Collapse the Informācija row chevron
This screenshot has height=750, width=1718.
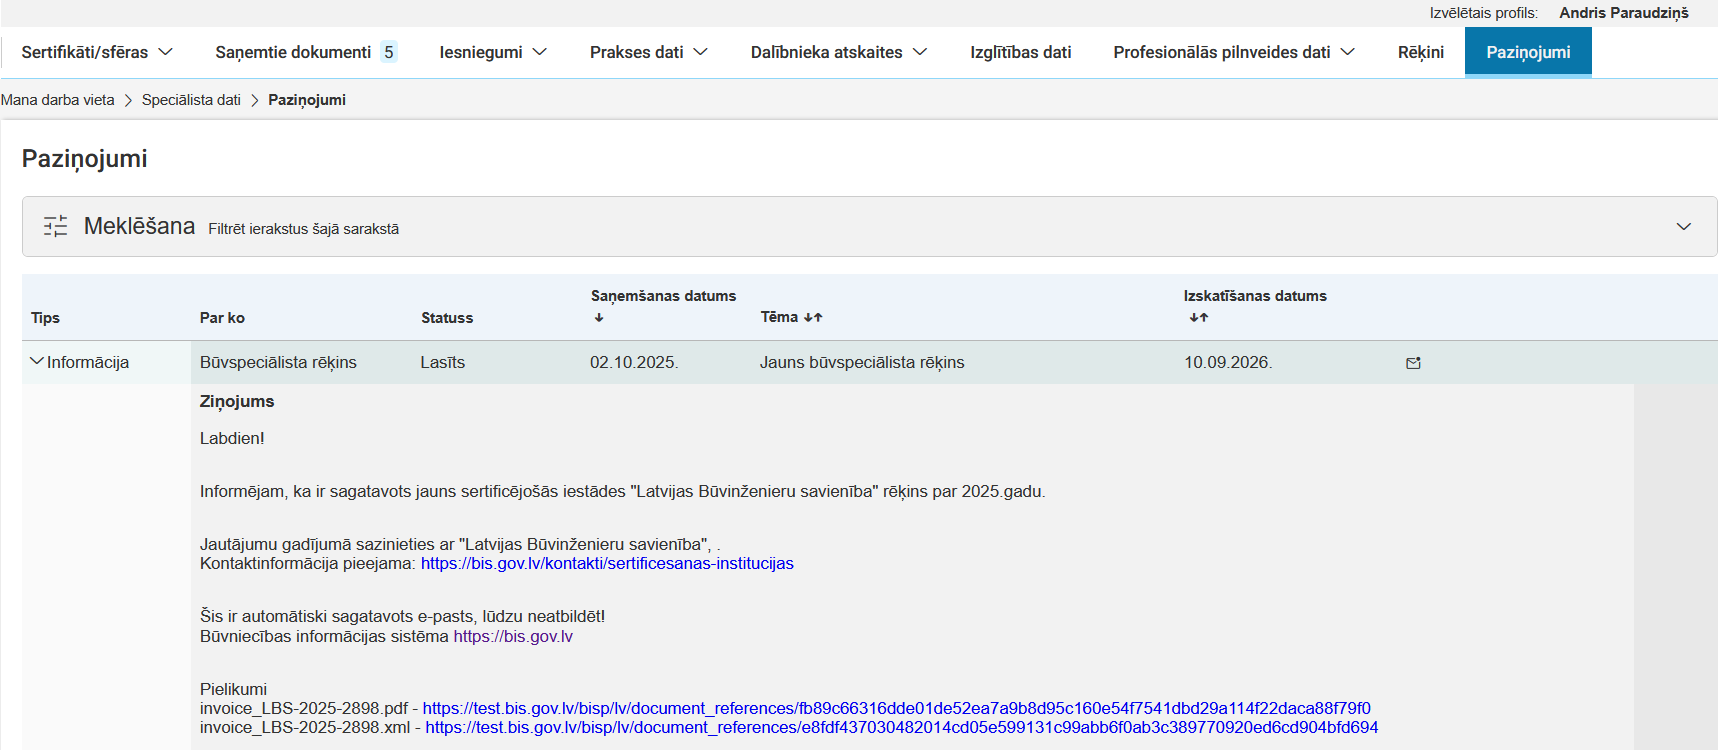[37, 361]
